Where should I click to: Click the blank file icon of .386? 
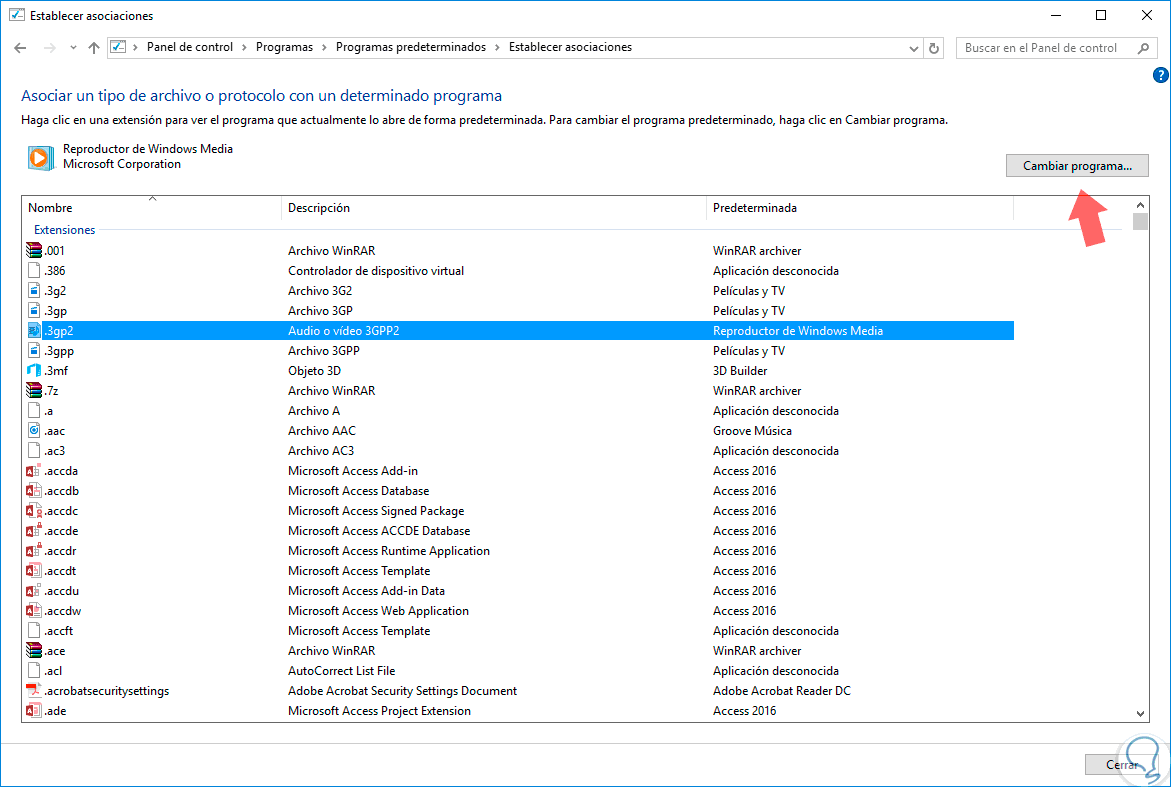34,270
